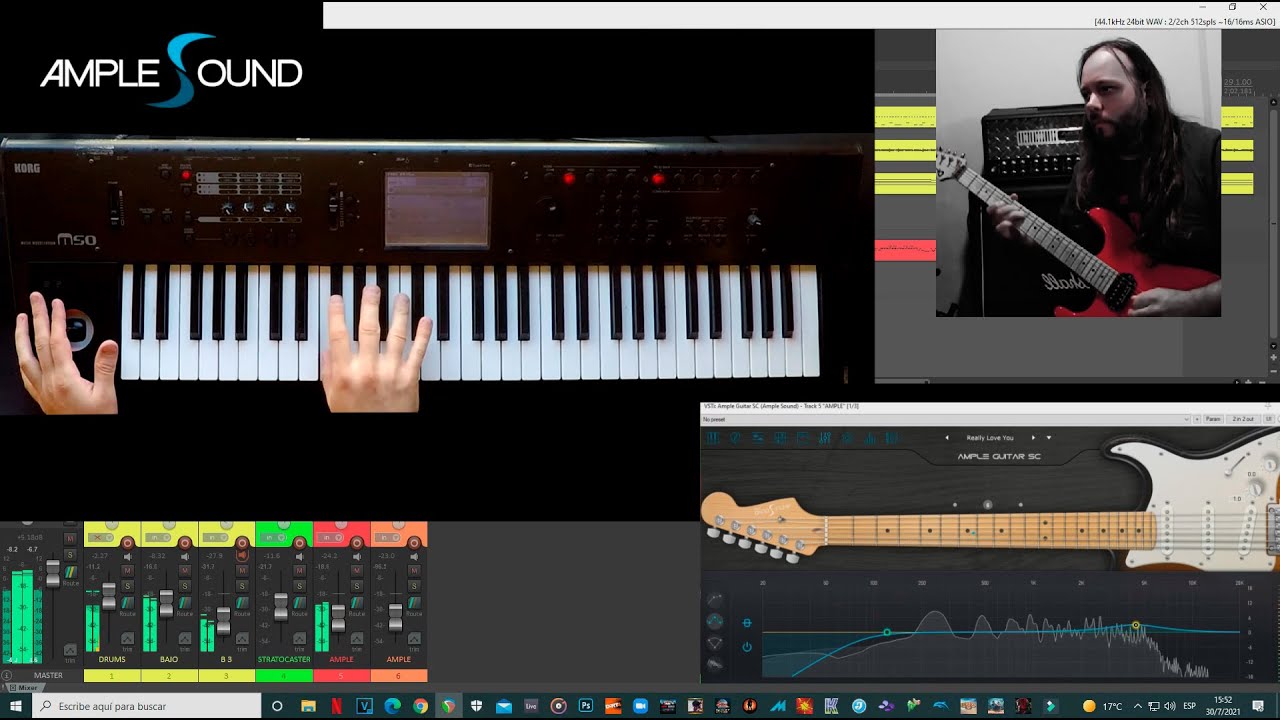1280x720 pixels.
Task: Mute the DRUMS mixer track
Action: tap(127, 570)
